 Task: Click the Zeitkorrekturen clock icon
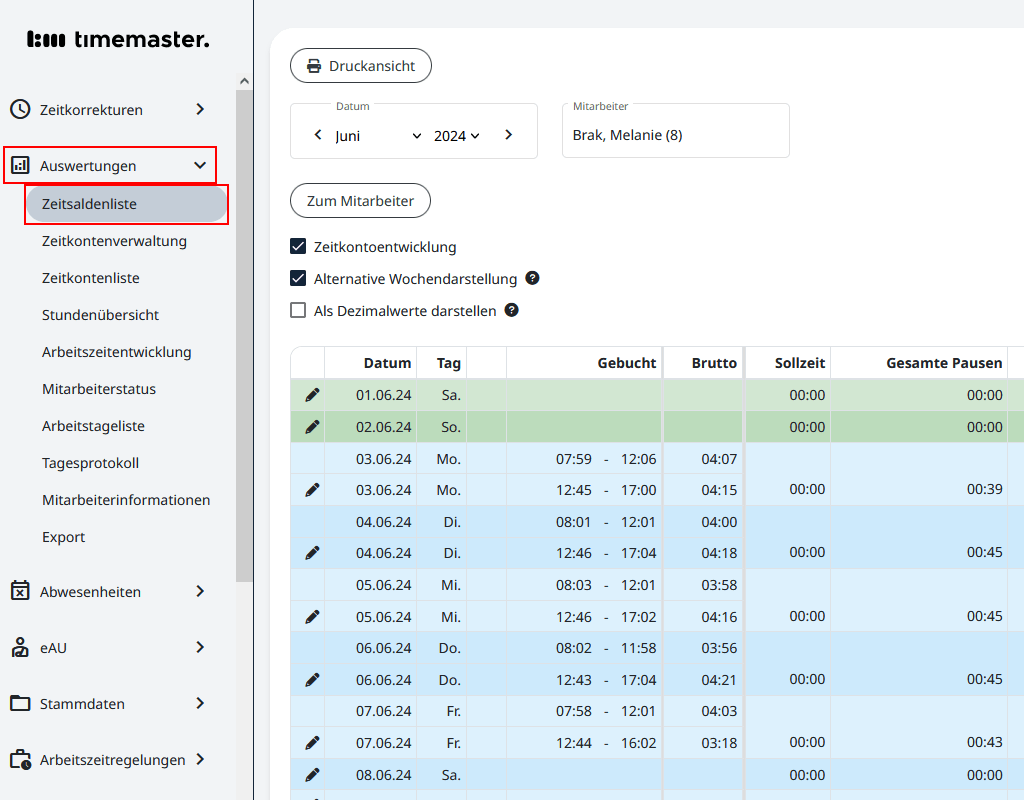point(20,109)
